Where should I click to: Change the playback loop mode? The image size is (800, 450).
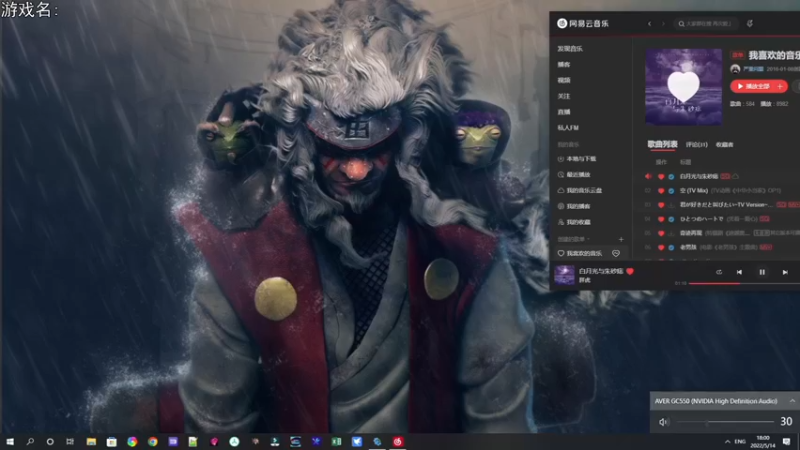[x=719, y=272]
